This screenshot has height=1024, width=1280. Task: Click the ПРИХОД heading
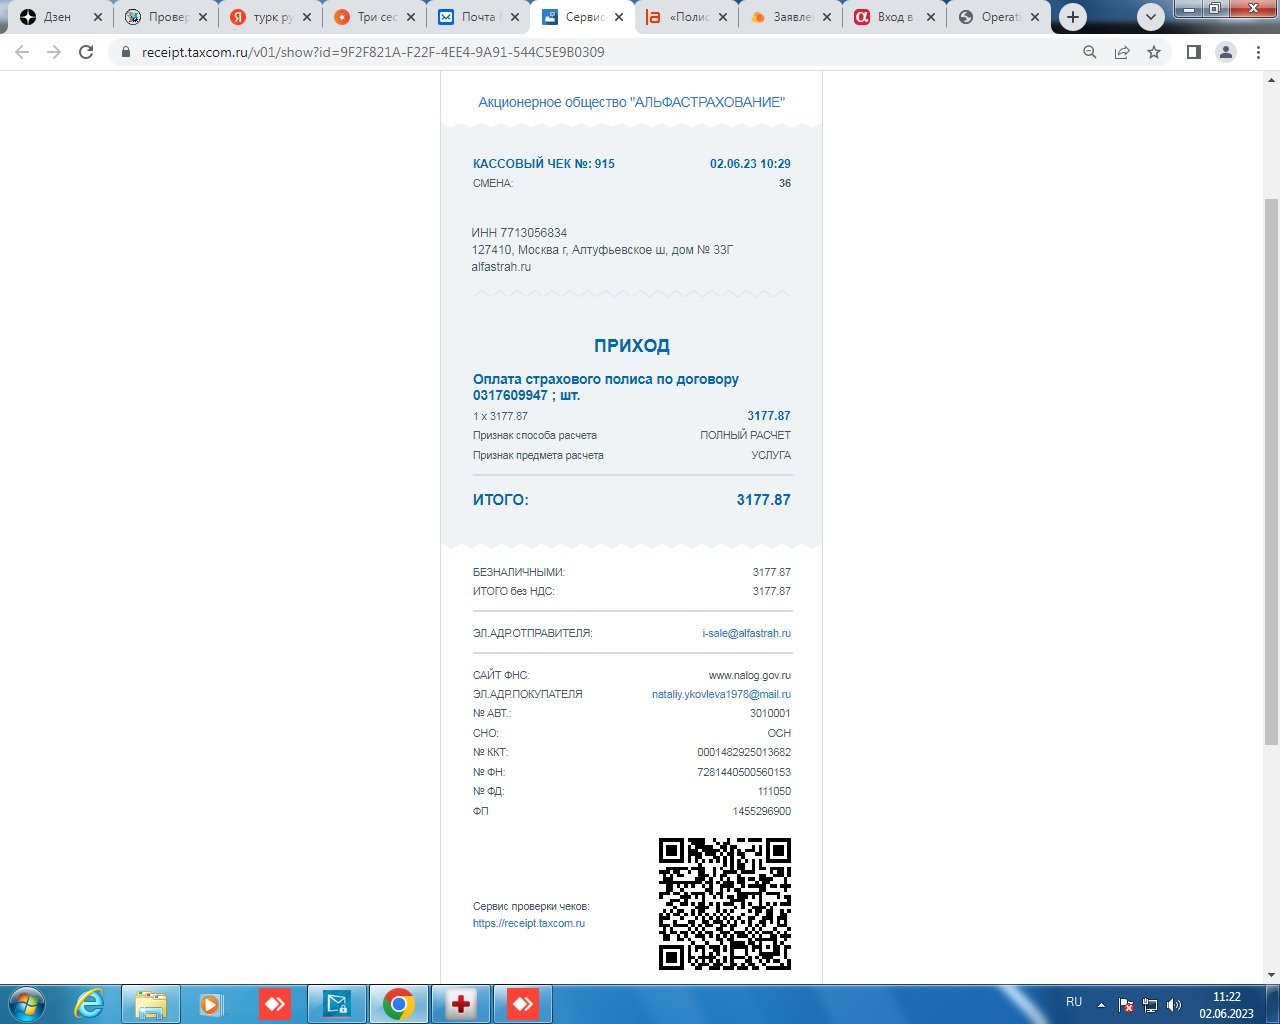[632, 346]
